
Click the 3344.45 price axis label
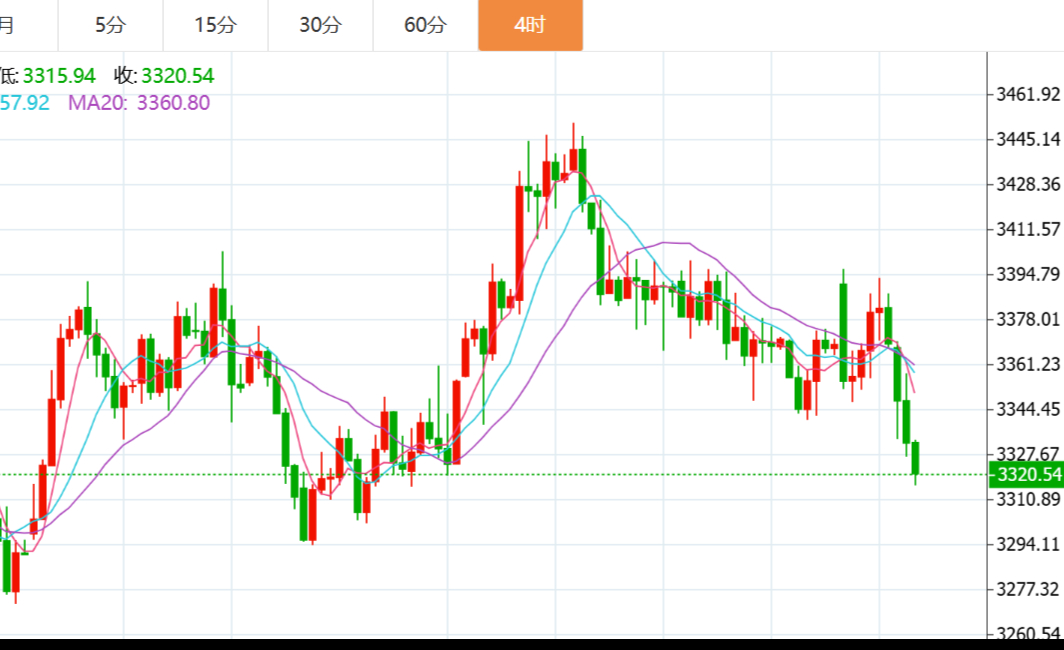click(1027, 409)
